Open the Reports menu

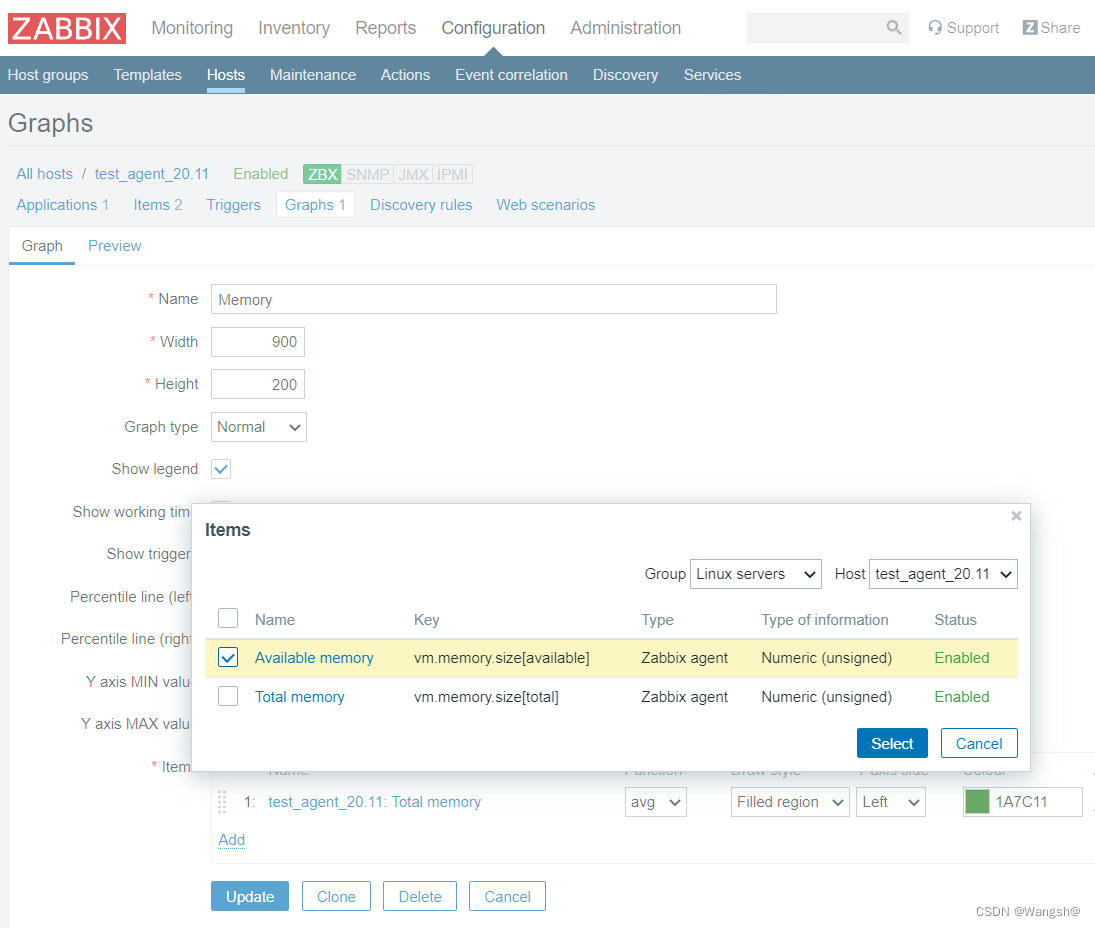coord(385,28)
